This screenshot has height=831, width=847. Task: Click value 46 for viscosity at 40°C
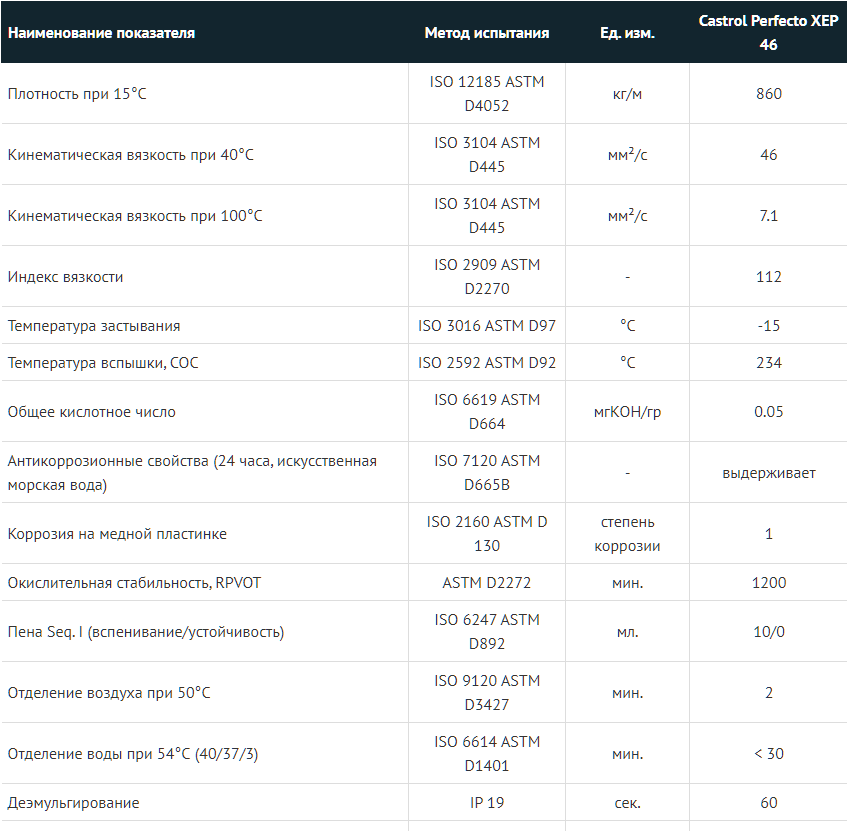point(769,155)
